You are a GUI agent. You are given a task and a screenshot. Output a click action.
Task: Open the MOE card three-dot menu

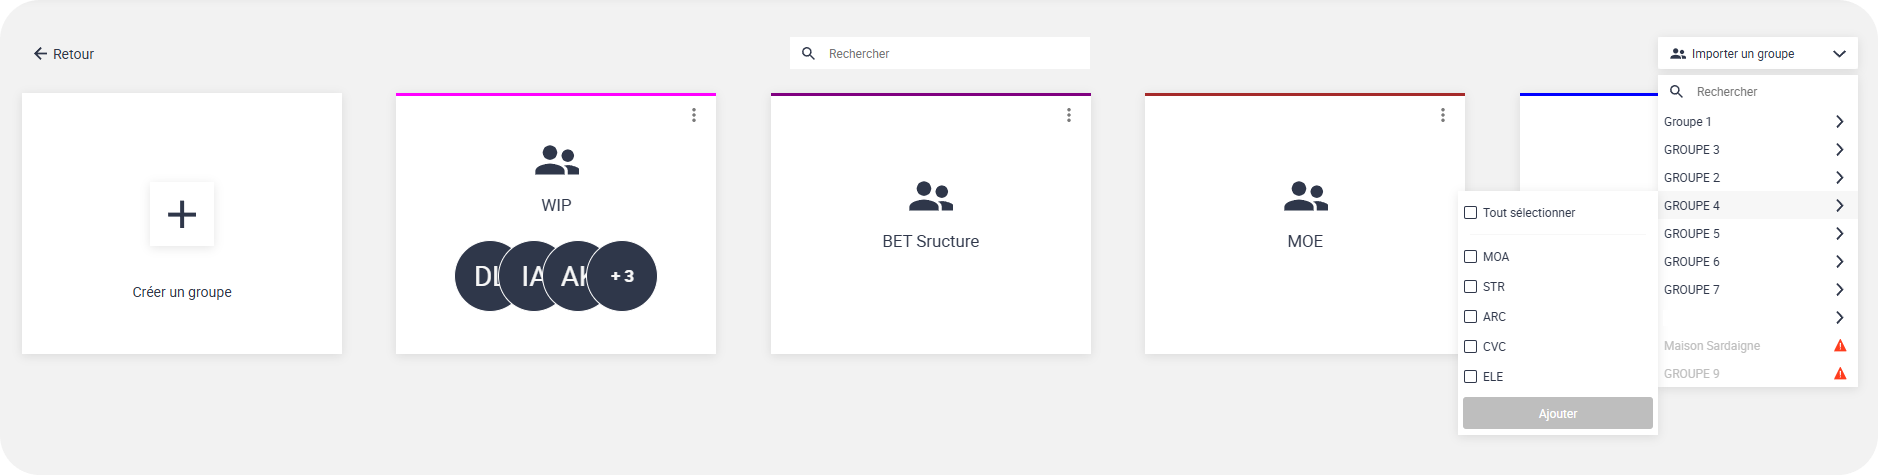[x=1443, y=115]
